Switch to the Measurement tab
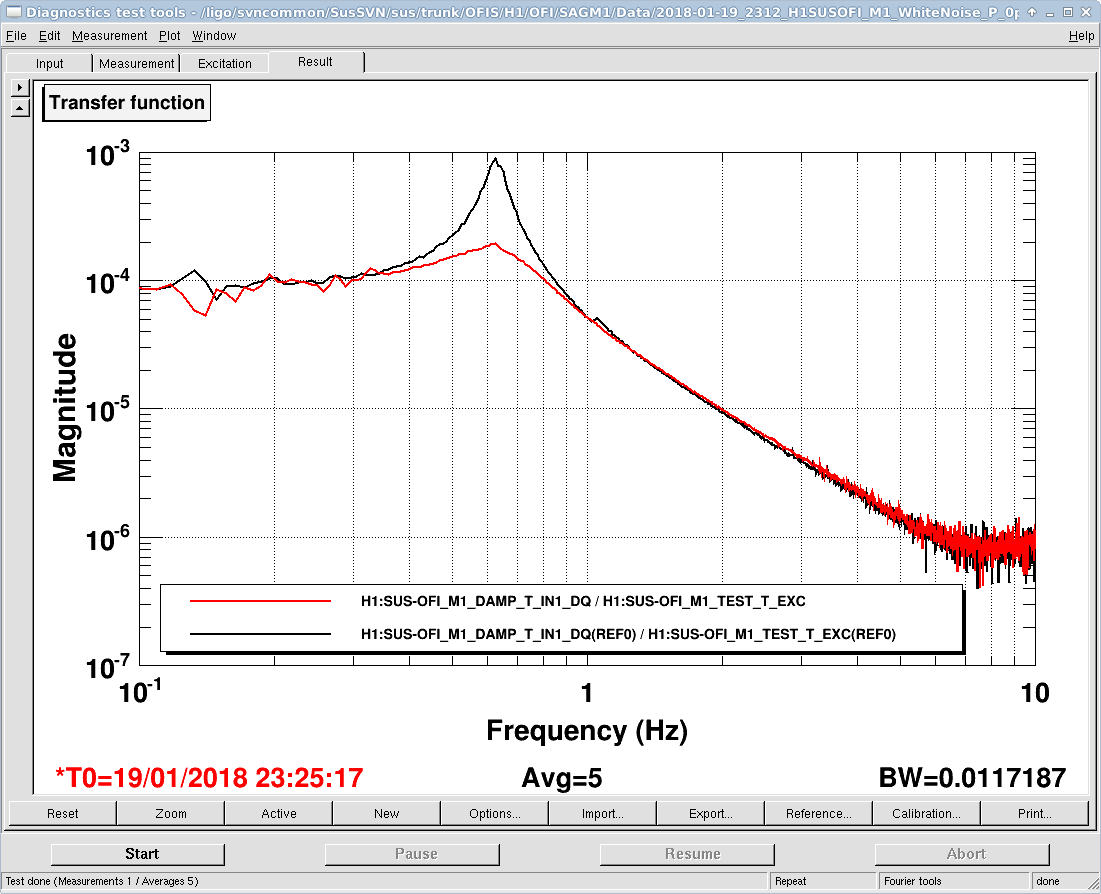Screen dimensions: 1101x894 click(136, 63)
